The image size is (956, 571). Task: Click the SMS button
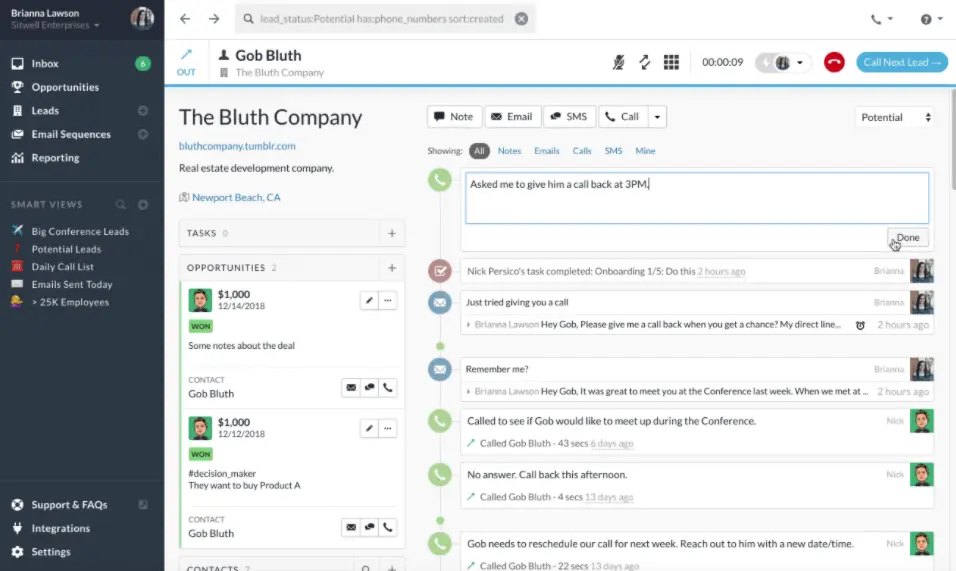[569, 116]
